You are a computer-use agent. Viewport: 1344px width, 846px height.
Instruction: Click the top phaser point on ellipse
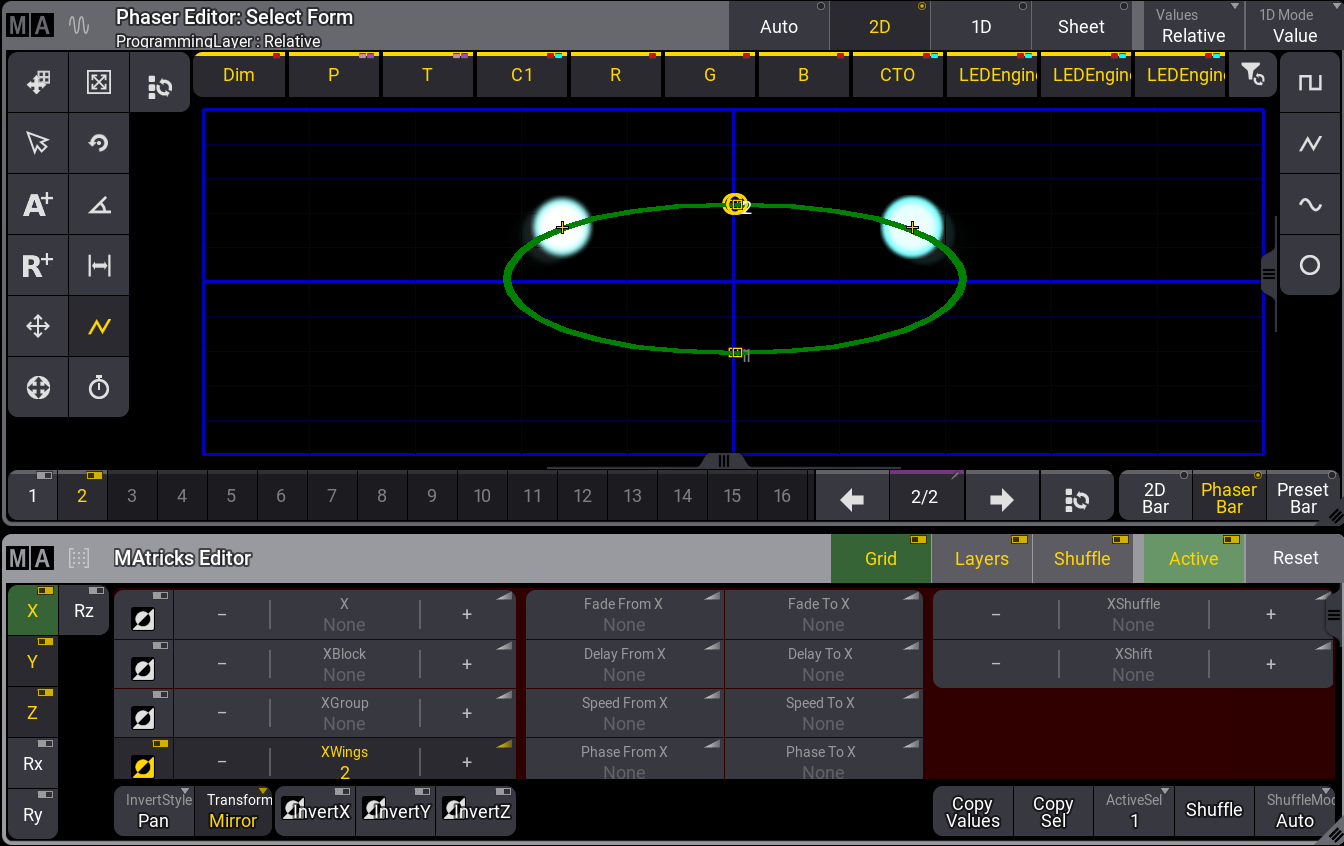point(735,204)
